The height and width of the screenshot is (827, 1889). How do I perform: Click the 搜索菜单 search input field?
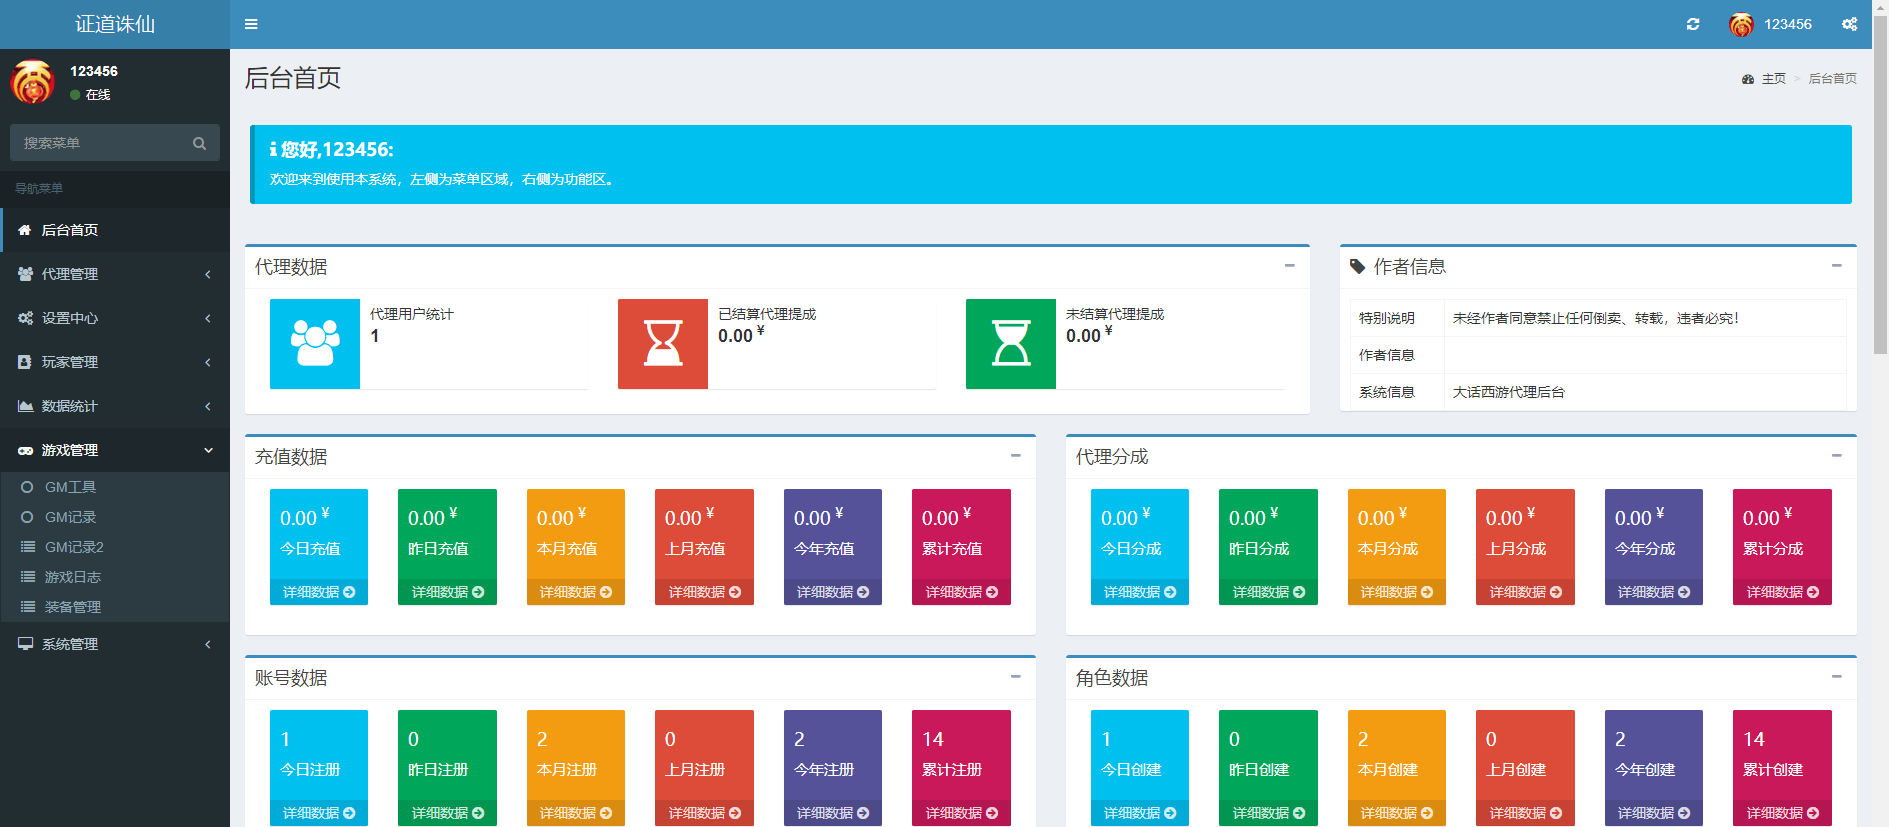click(100, 143)
